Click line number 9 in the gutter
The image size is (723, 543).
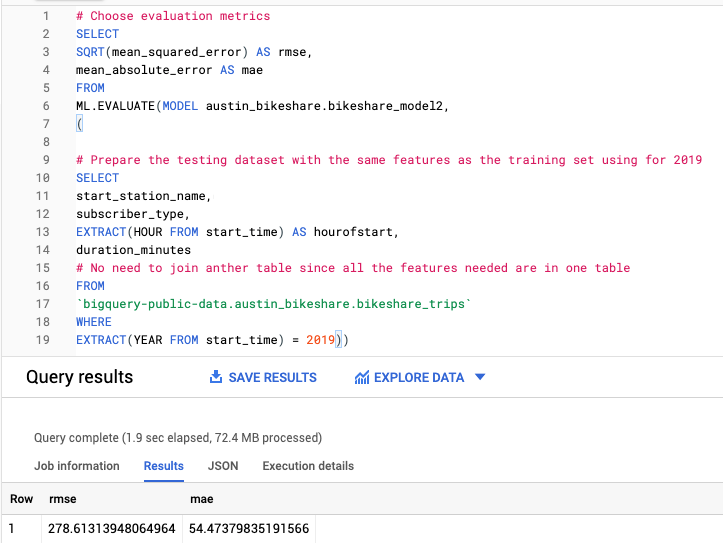click(46, 160)
